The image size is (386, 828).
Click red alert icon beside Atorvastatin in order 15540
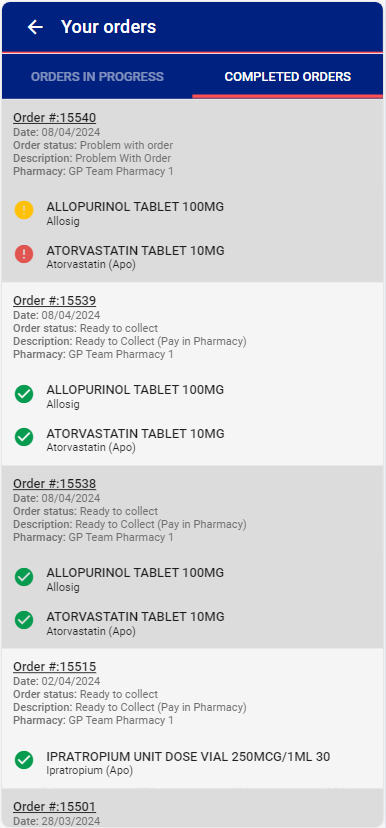tap(24, 254)
